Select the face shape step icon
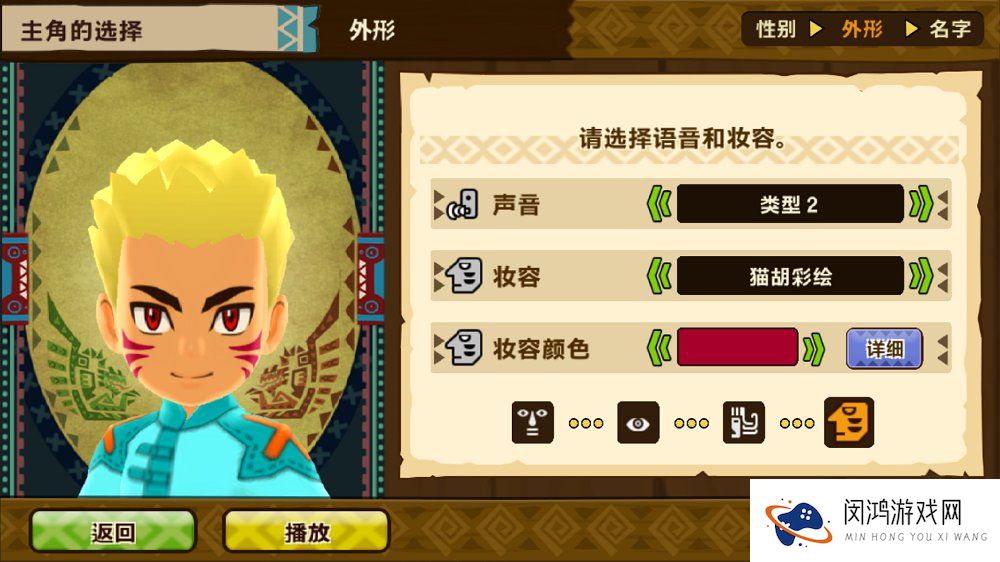The width and height of the screenshot is (1000, 562). coord(533,422)
